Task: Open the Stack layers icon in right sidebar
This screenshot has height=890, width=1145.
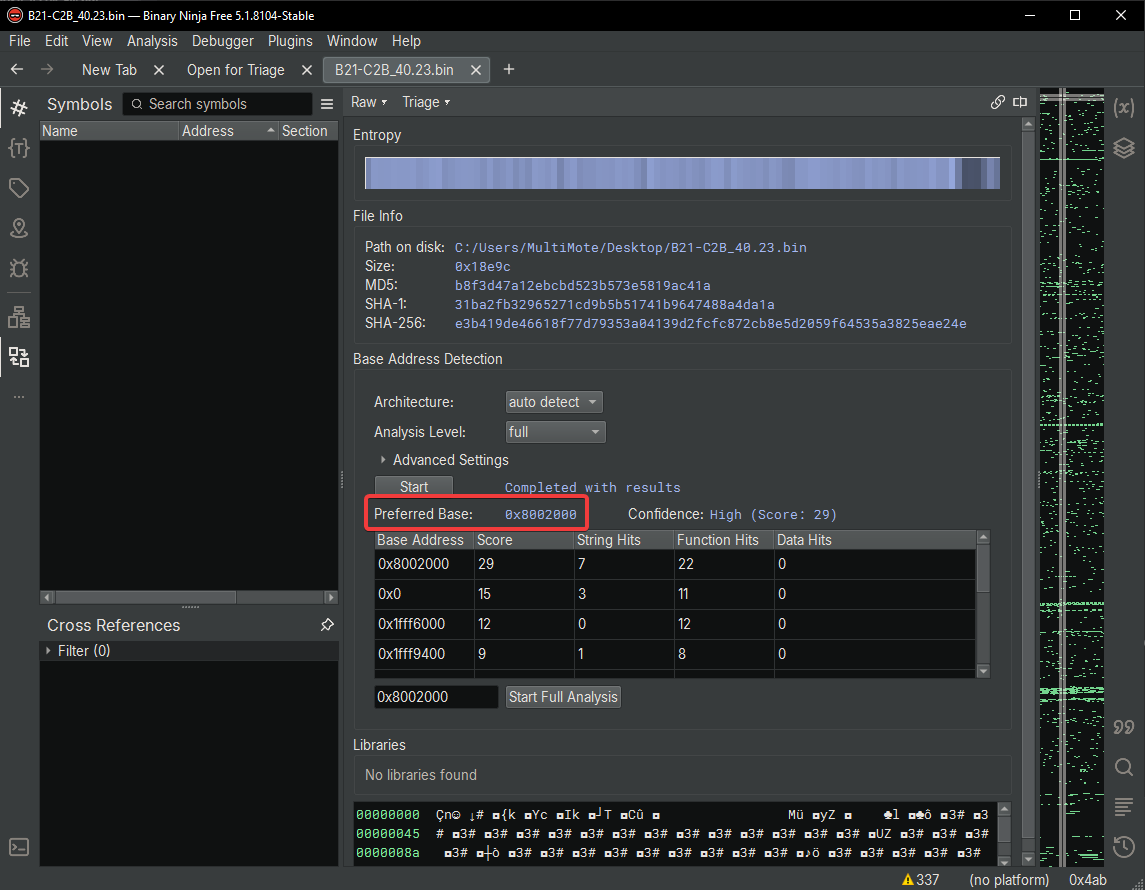Action: click(1124, 148)
